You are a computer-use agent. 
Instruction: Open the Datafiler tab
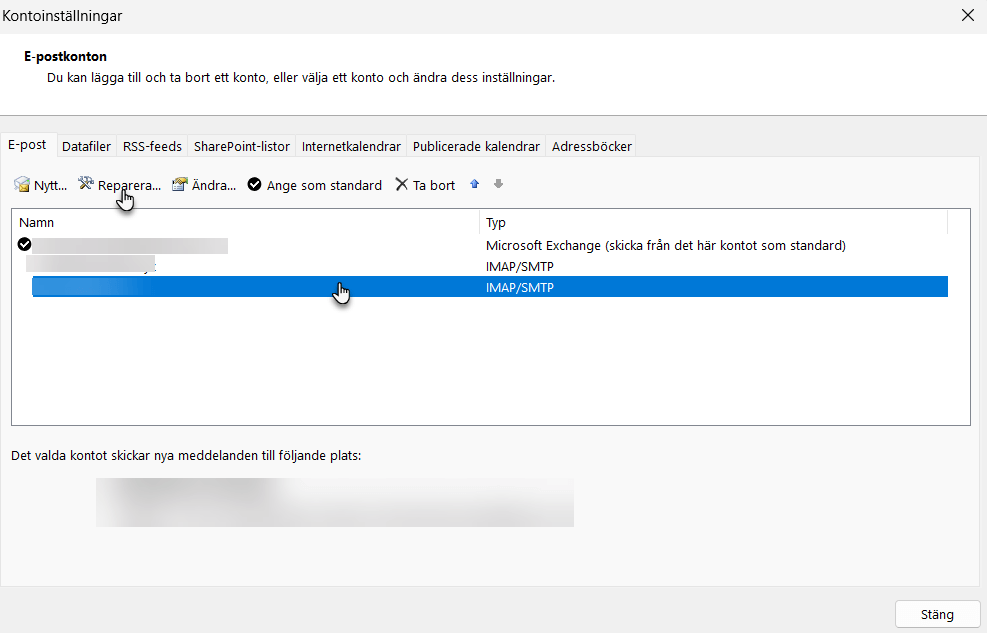(86, 146)
